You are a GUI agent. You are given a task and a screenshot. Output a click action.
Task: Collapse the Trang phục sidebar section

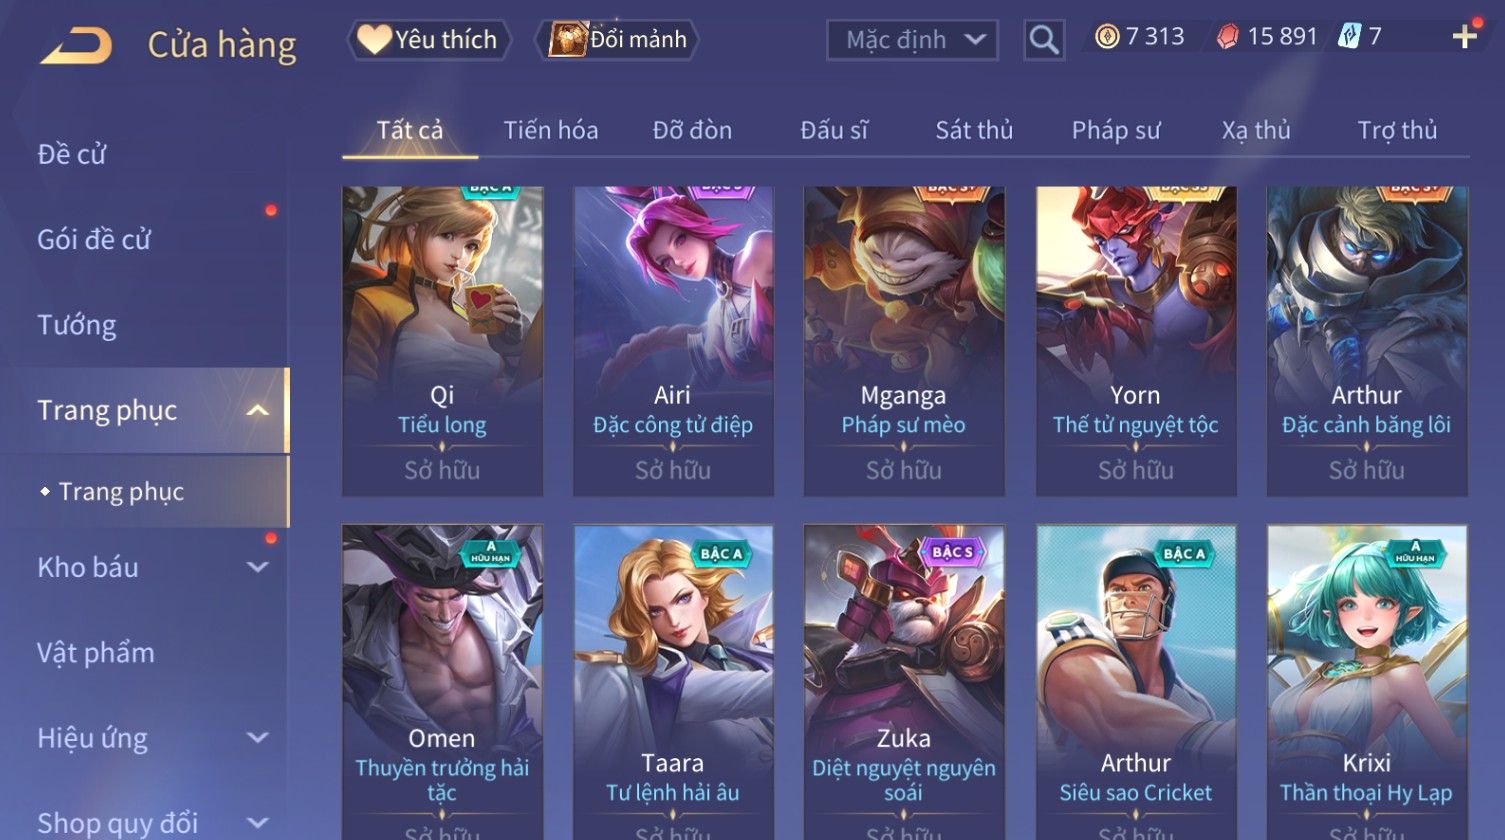[257, 411]
